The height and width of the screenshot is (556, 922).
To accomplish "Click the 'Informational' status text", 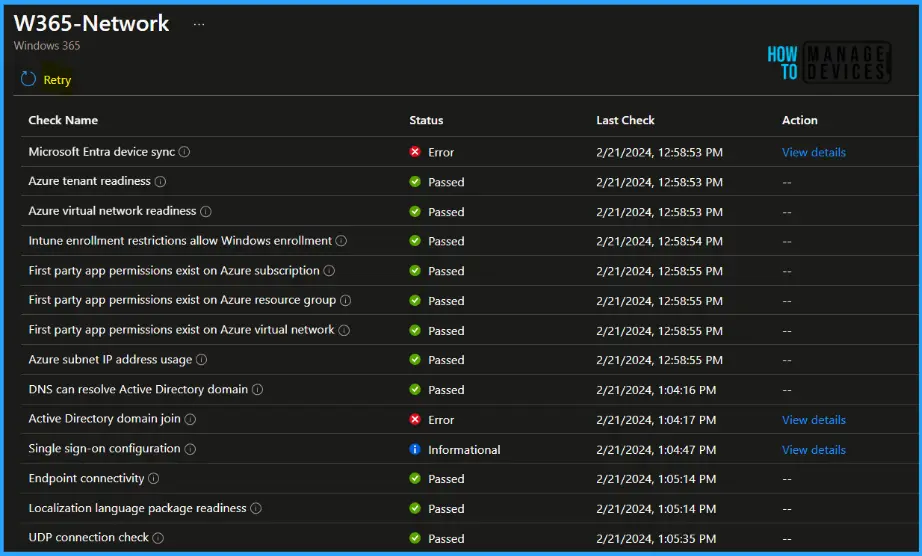I will (464, 450).
